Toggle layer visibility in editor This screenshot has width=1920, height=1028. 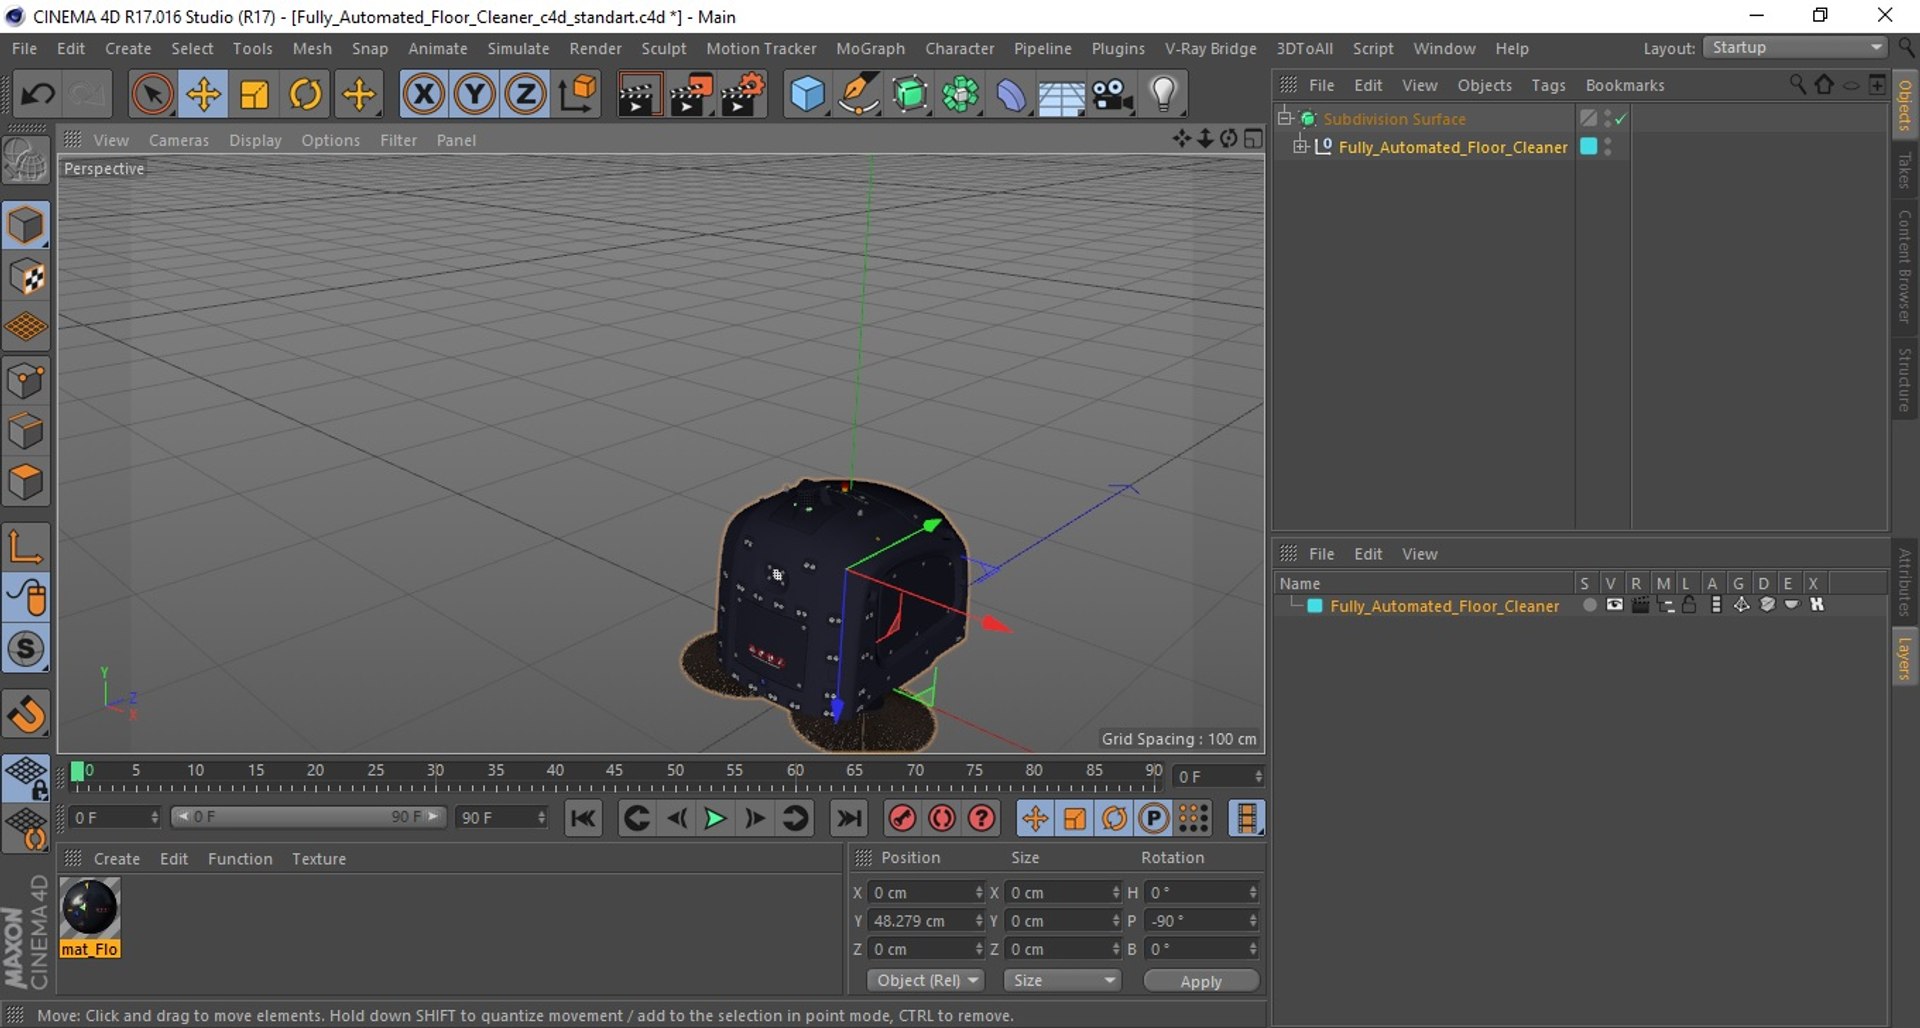pyautogui.click(x=1614, y=606)
